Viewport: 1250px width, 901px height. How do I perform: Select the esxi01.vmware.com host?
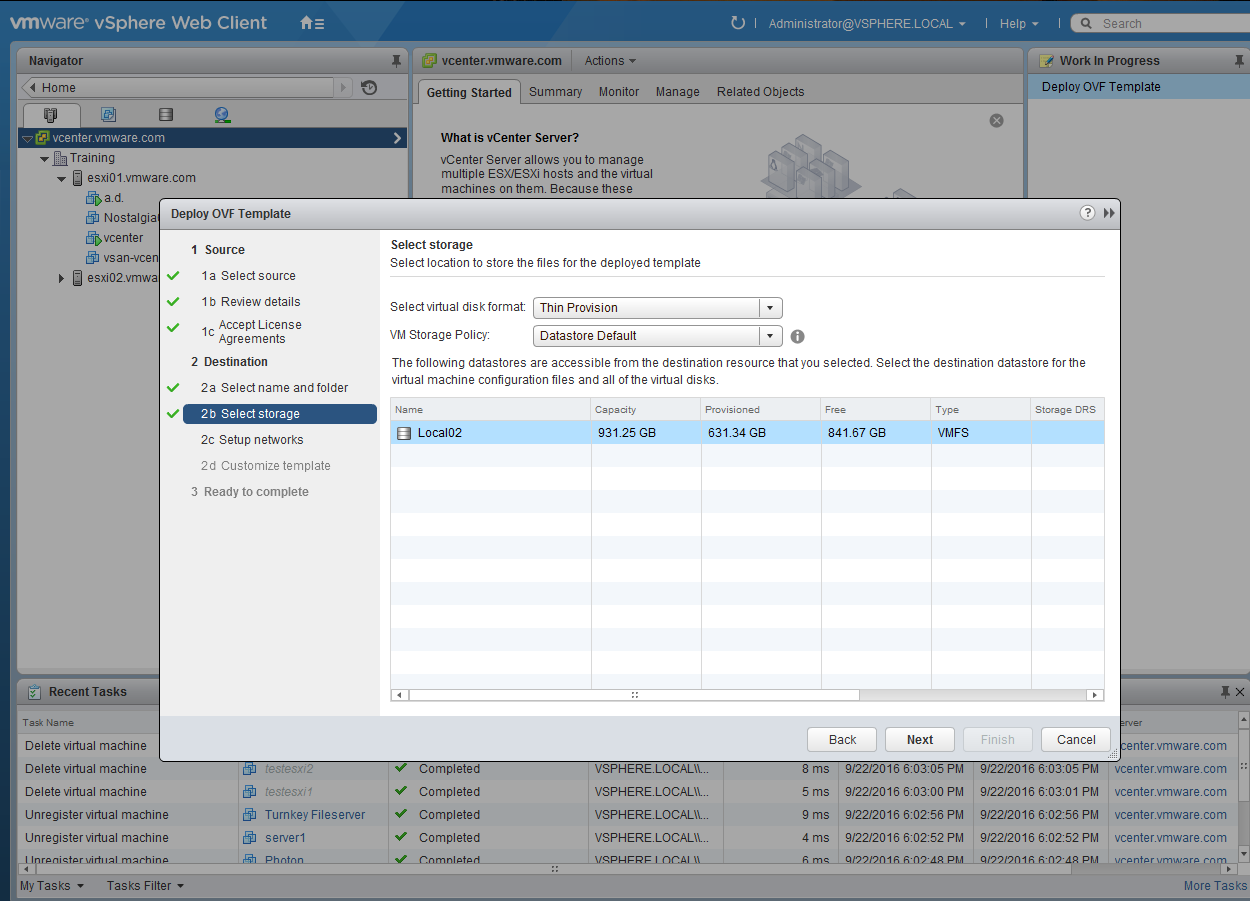141,178
